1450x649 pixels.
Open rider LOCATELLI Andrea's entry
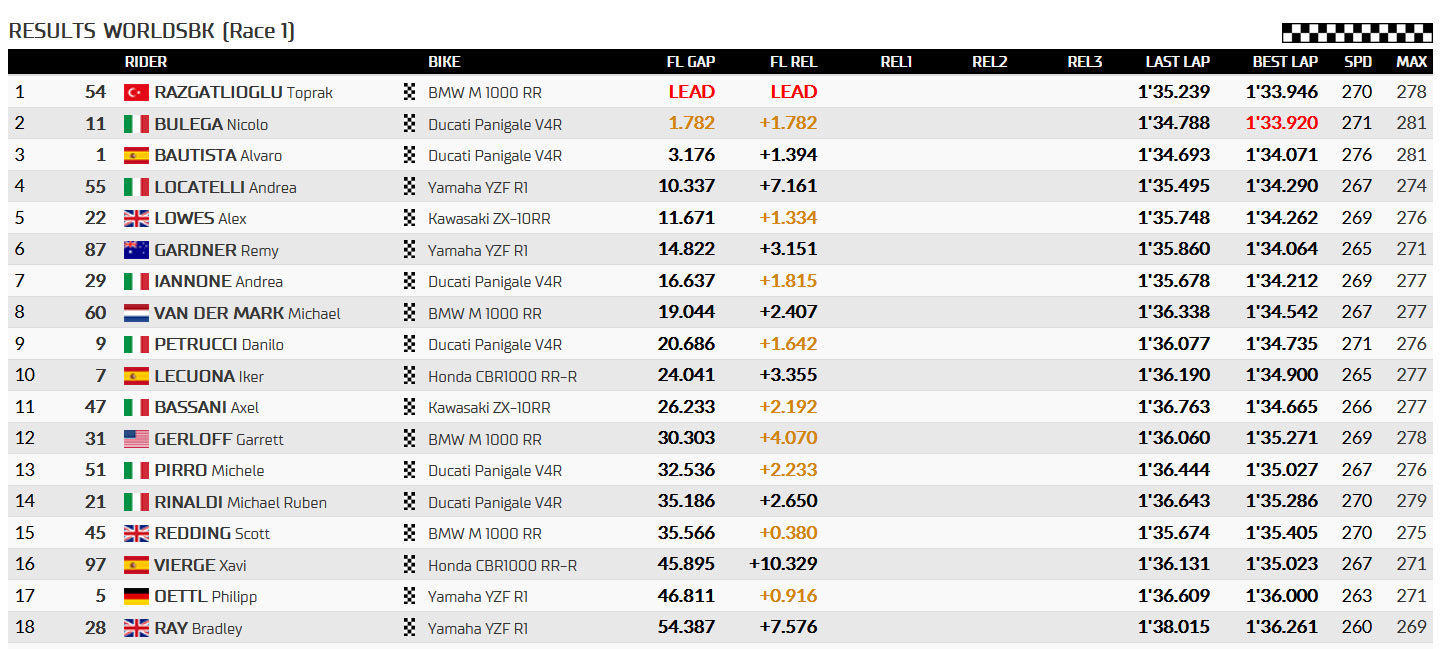tap(225, 187)
